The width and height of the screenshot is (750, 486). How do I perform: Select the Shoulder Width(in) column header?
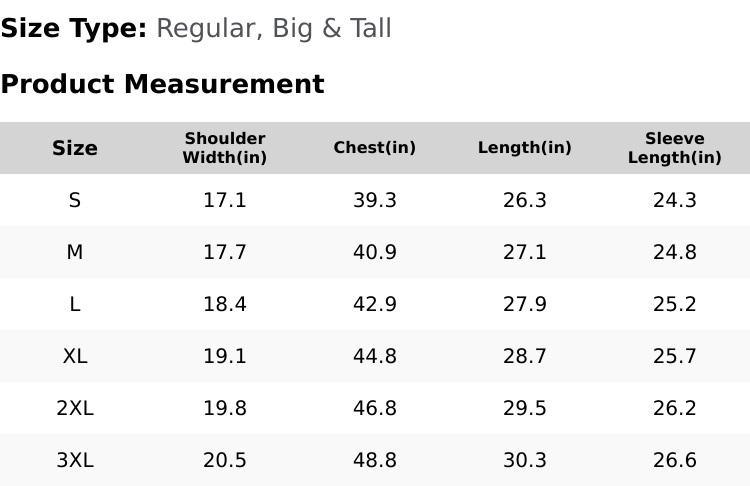pos(225,148)
